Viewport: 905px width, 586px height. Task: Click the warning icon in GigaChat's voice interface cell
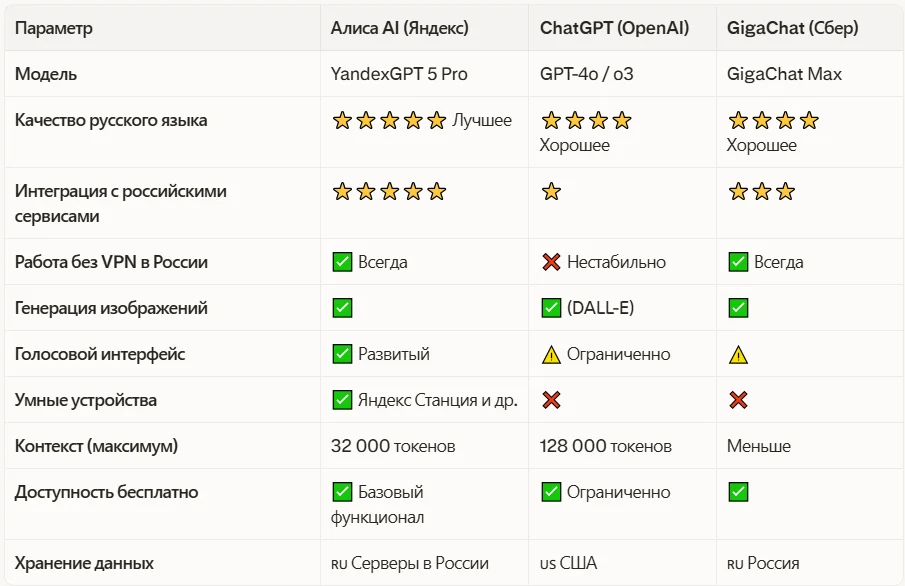738,355
